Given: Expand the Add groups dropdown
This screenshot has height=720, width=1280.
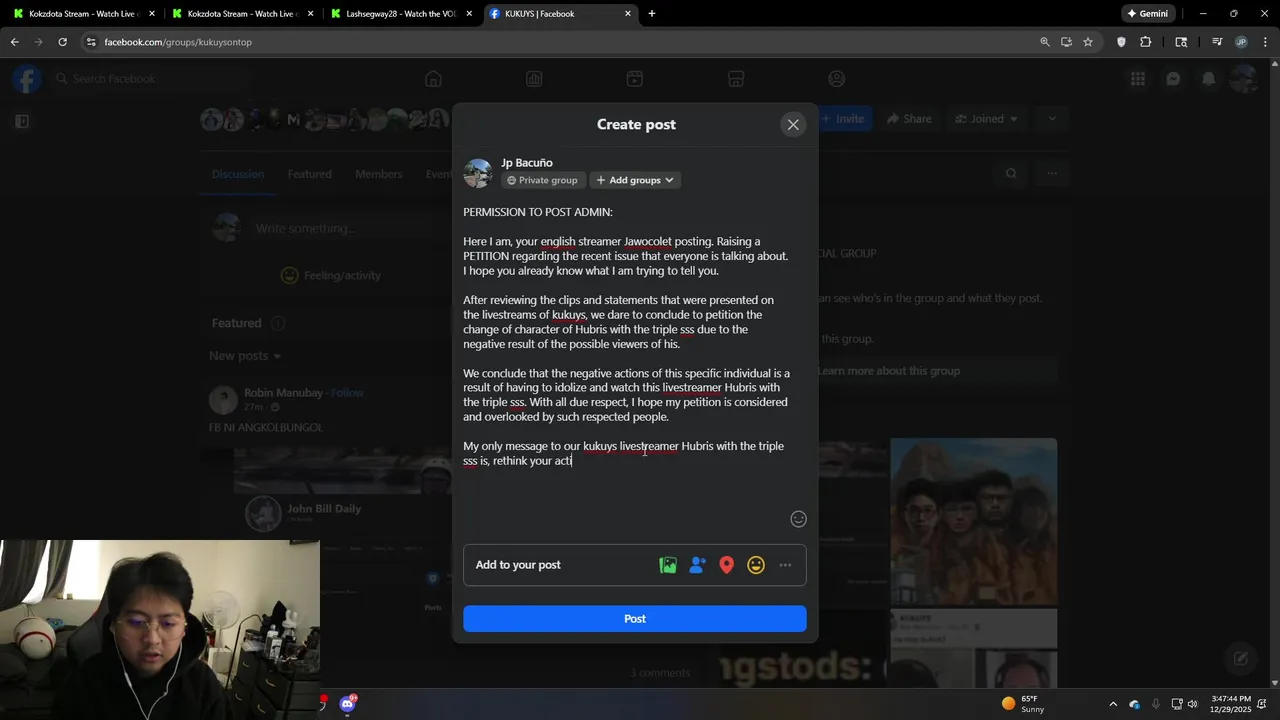Looking at the screenshot, I should [x=635, y=180].
